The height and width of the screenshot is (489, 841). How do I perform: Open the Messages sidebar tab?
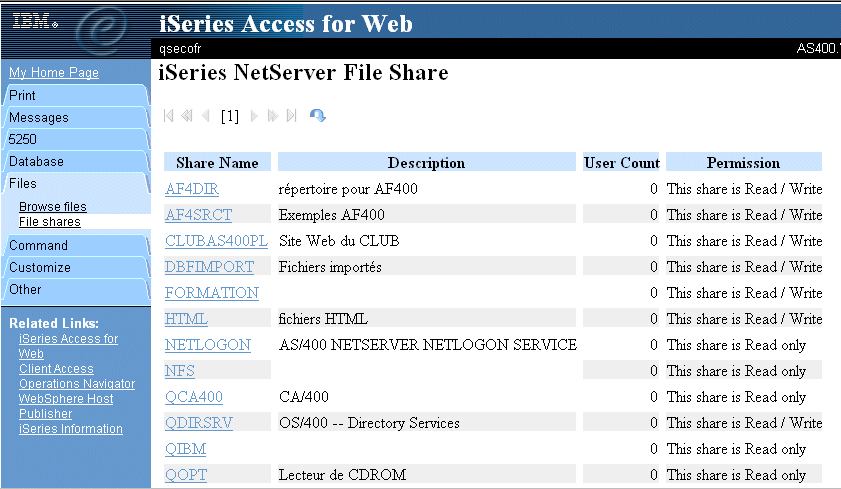tap(76, 117)
